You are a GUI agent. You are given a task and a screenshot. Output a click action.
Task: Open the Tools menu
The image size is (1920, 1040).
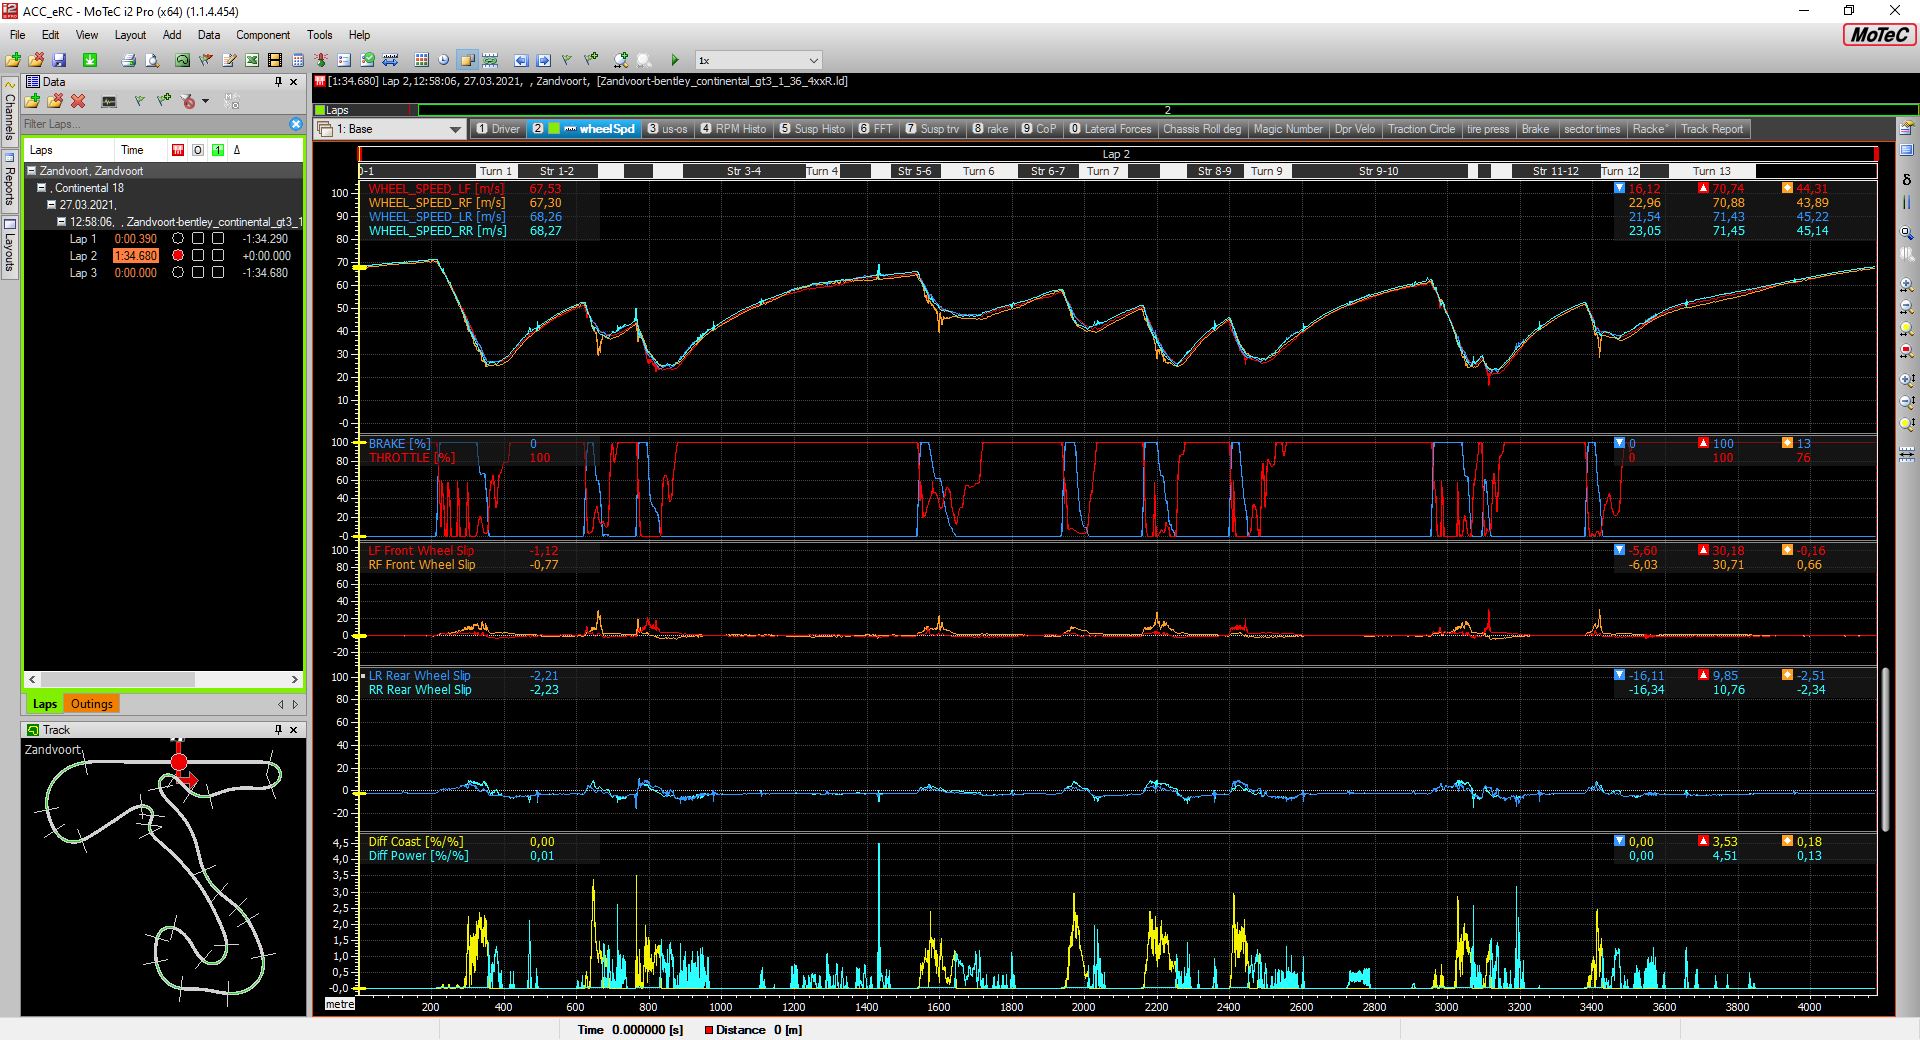point(319,35)
